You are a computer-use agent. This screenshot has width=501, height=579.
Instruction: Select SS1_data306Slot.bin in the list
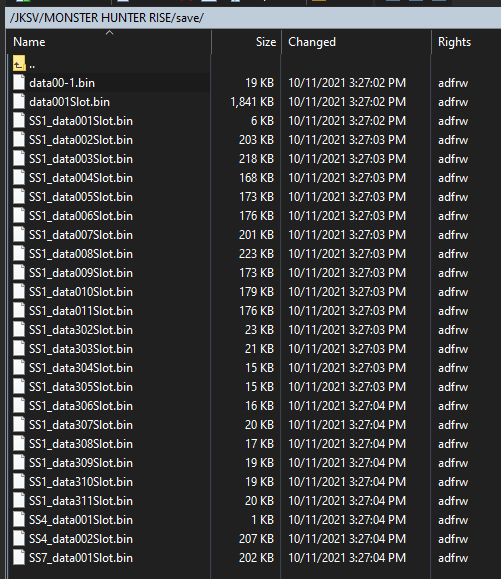[81, 406]
